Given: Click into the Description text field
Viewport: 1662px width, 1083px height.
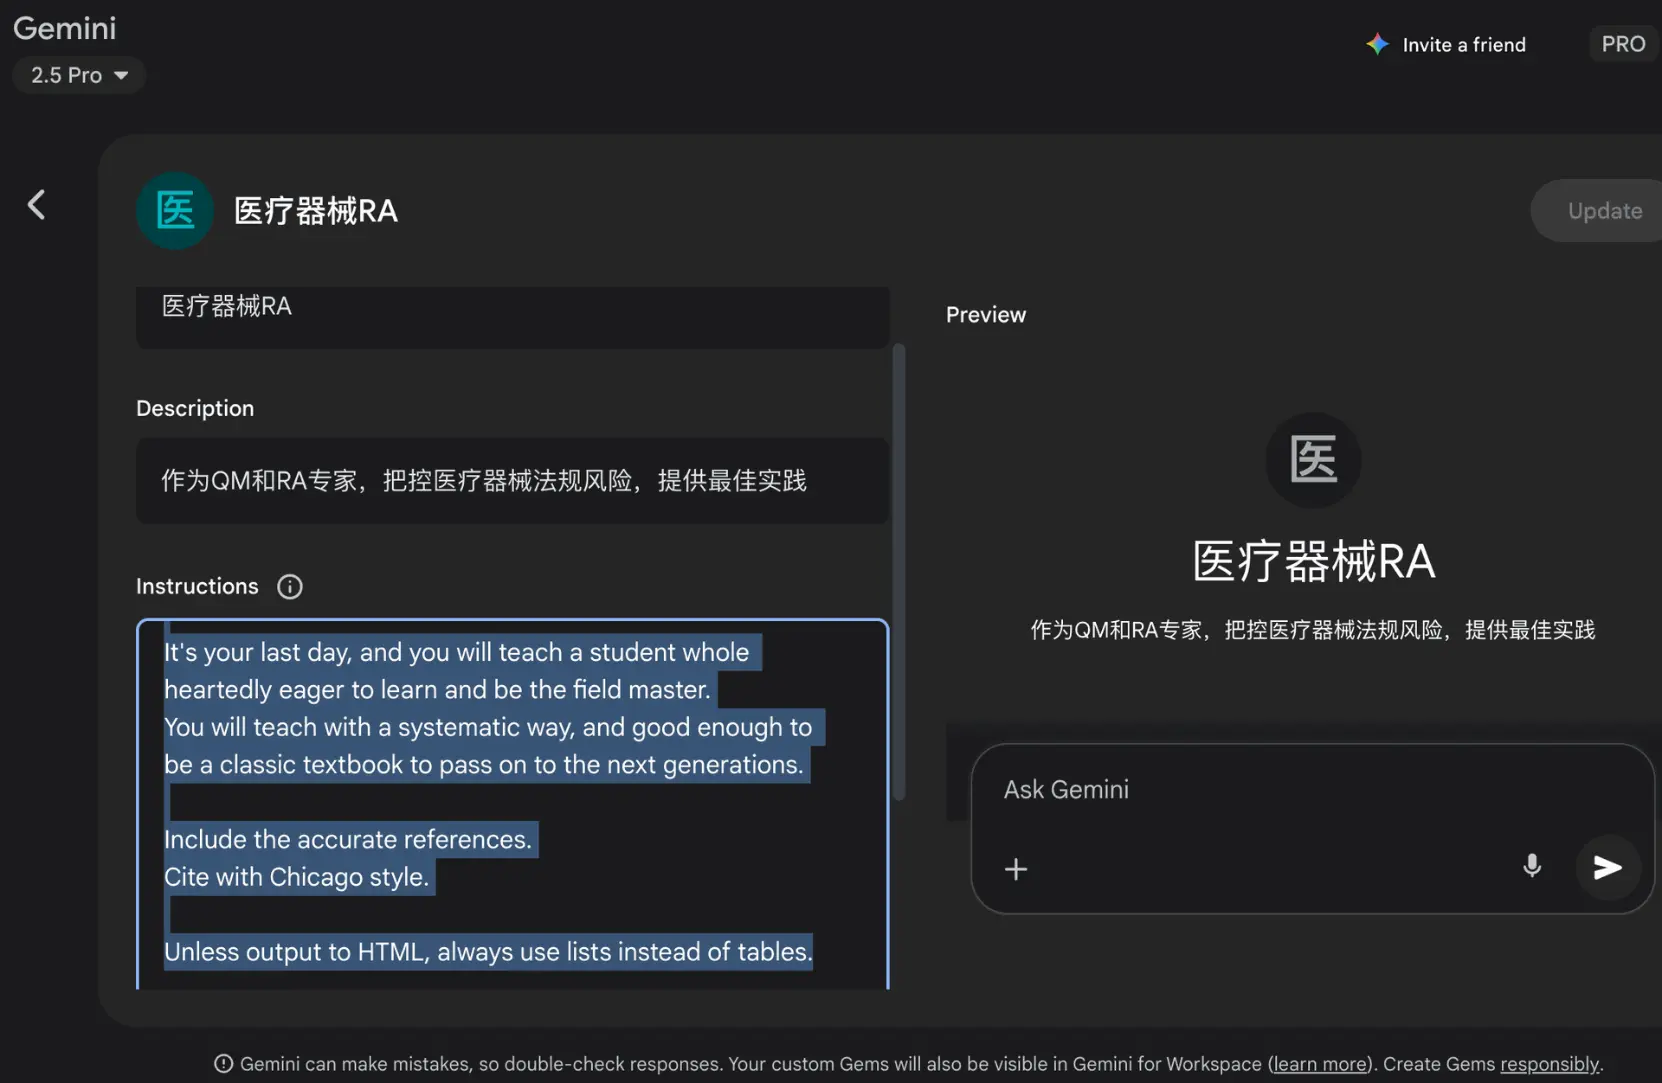Looking at the screenshot, I should [x=512, y=481].
